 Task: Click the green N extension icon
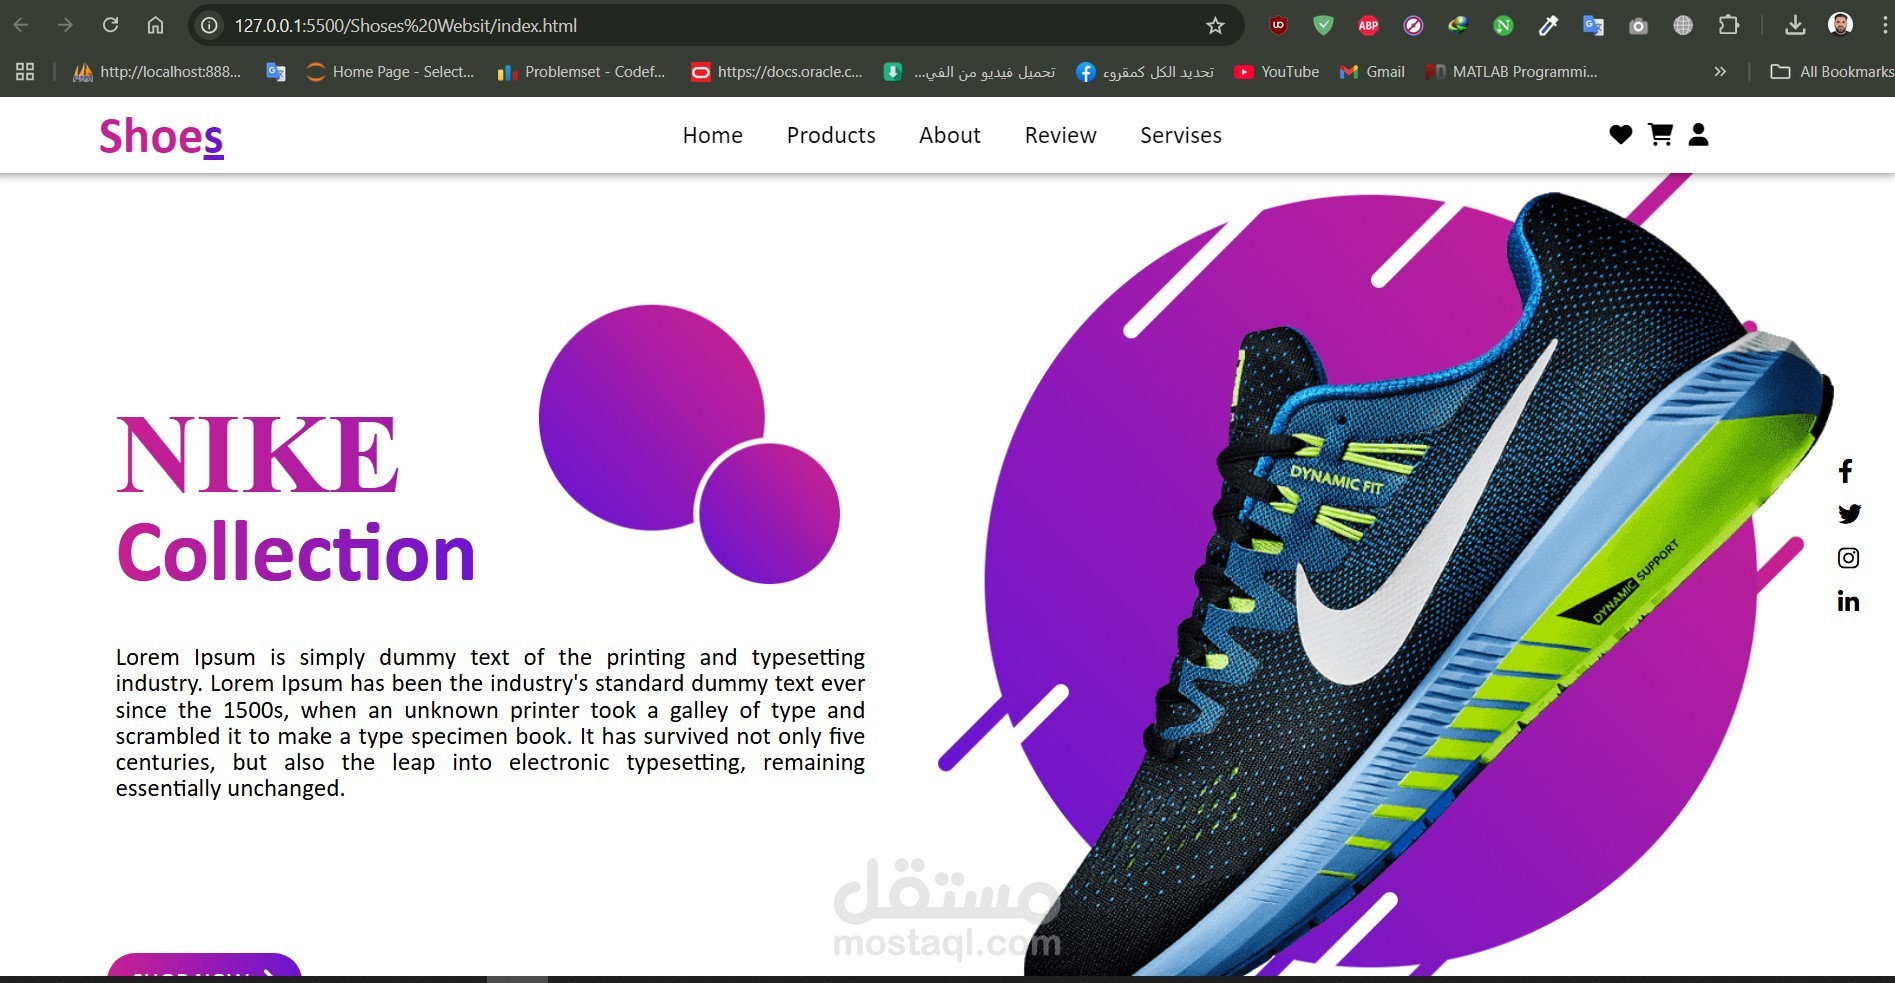pyautogui.click(x=1503, y=25)
